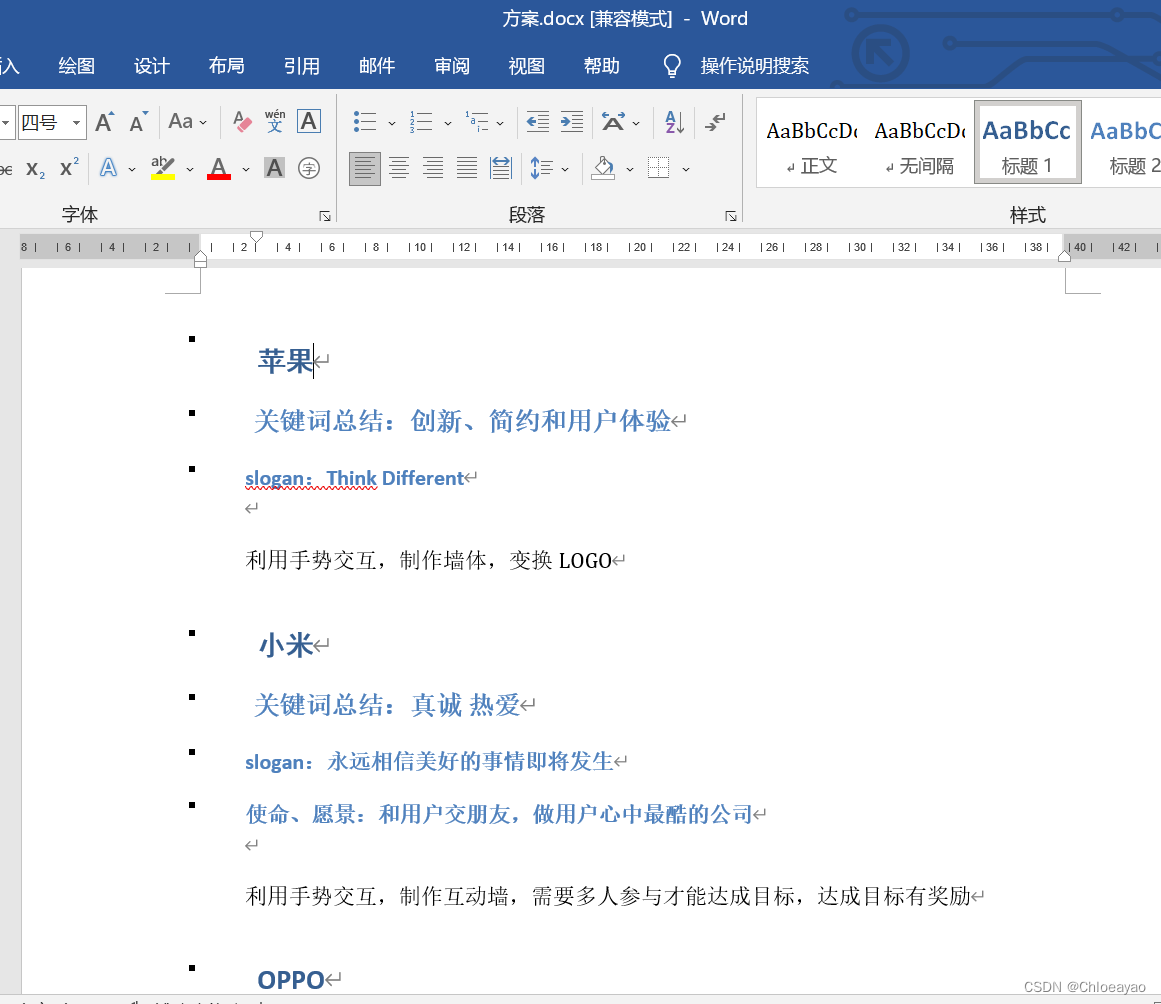Apply the 正文 style
This screenshot has width=1161, height=1004.
tap(812, 145)
